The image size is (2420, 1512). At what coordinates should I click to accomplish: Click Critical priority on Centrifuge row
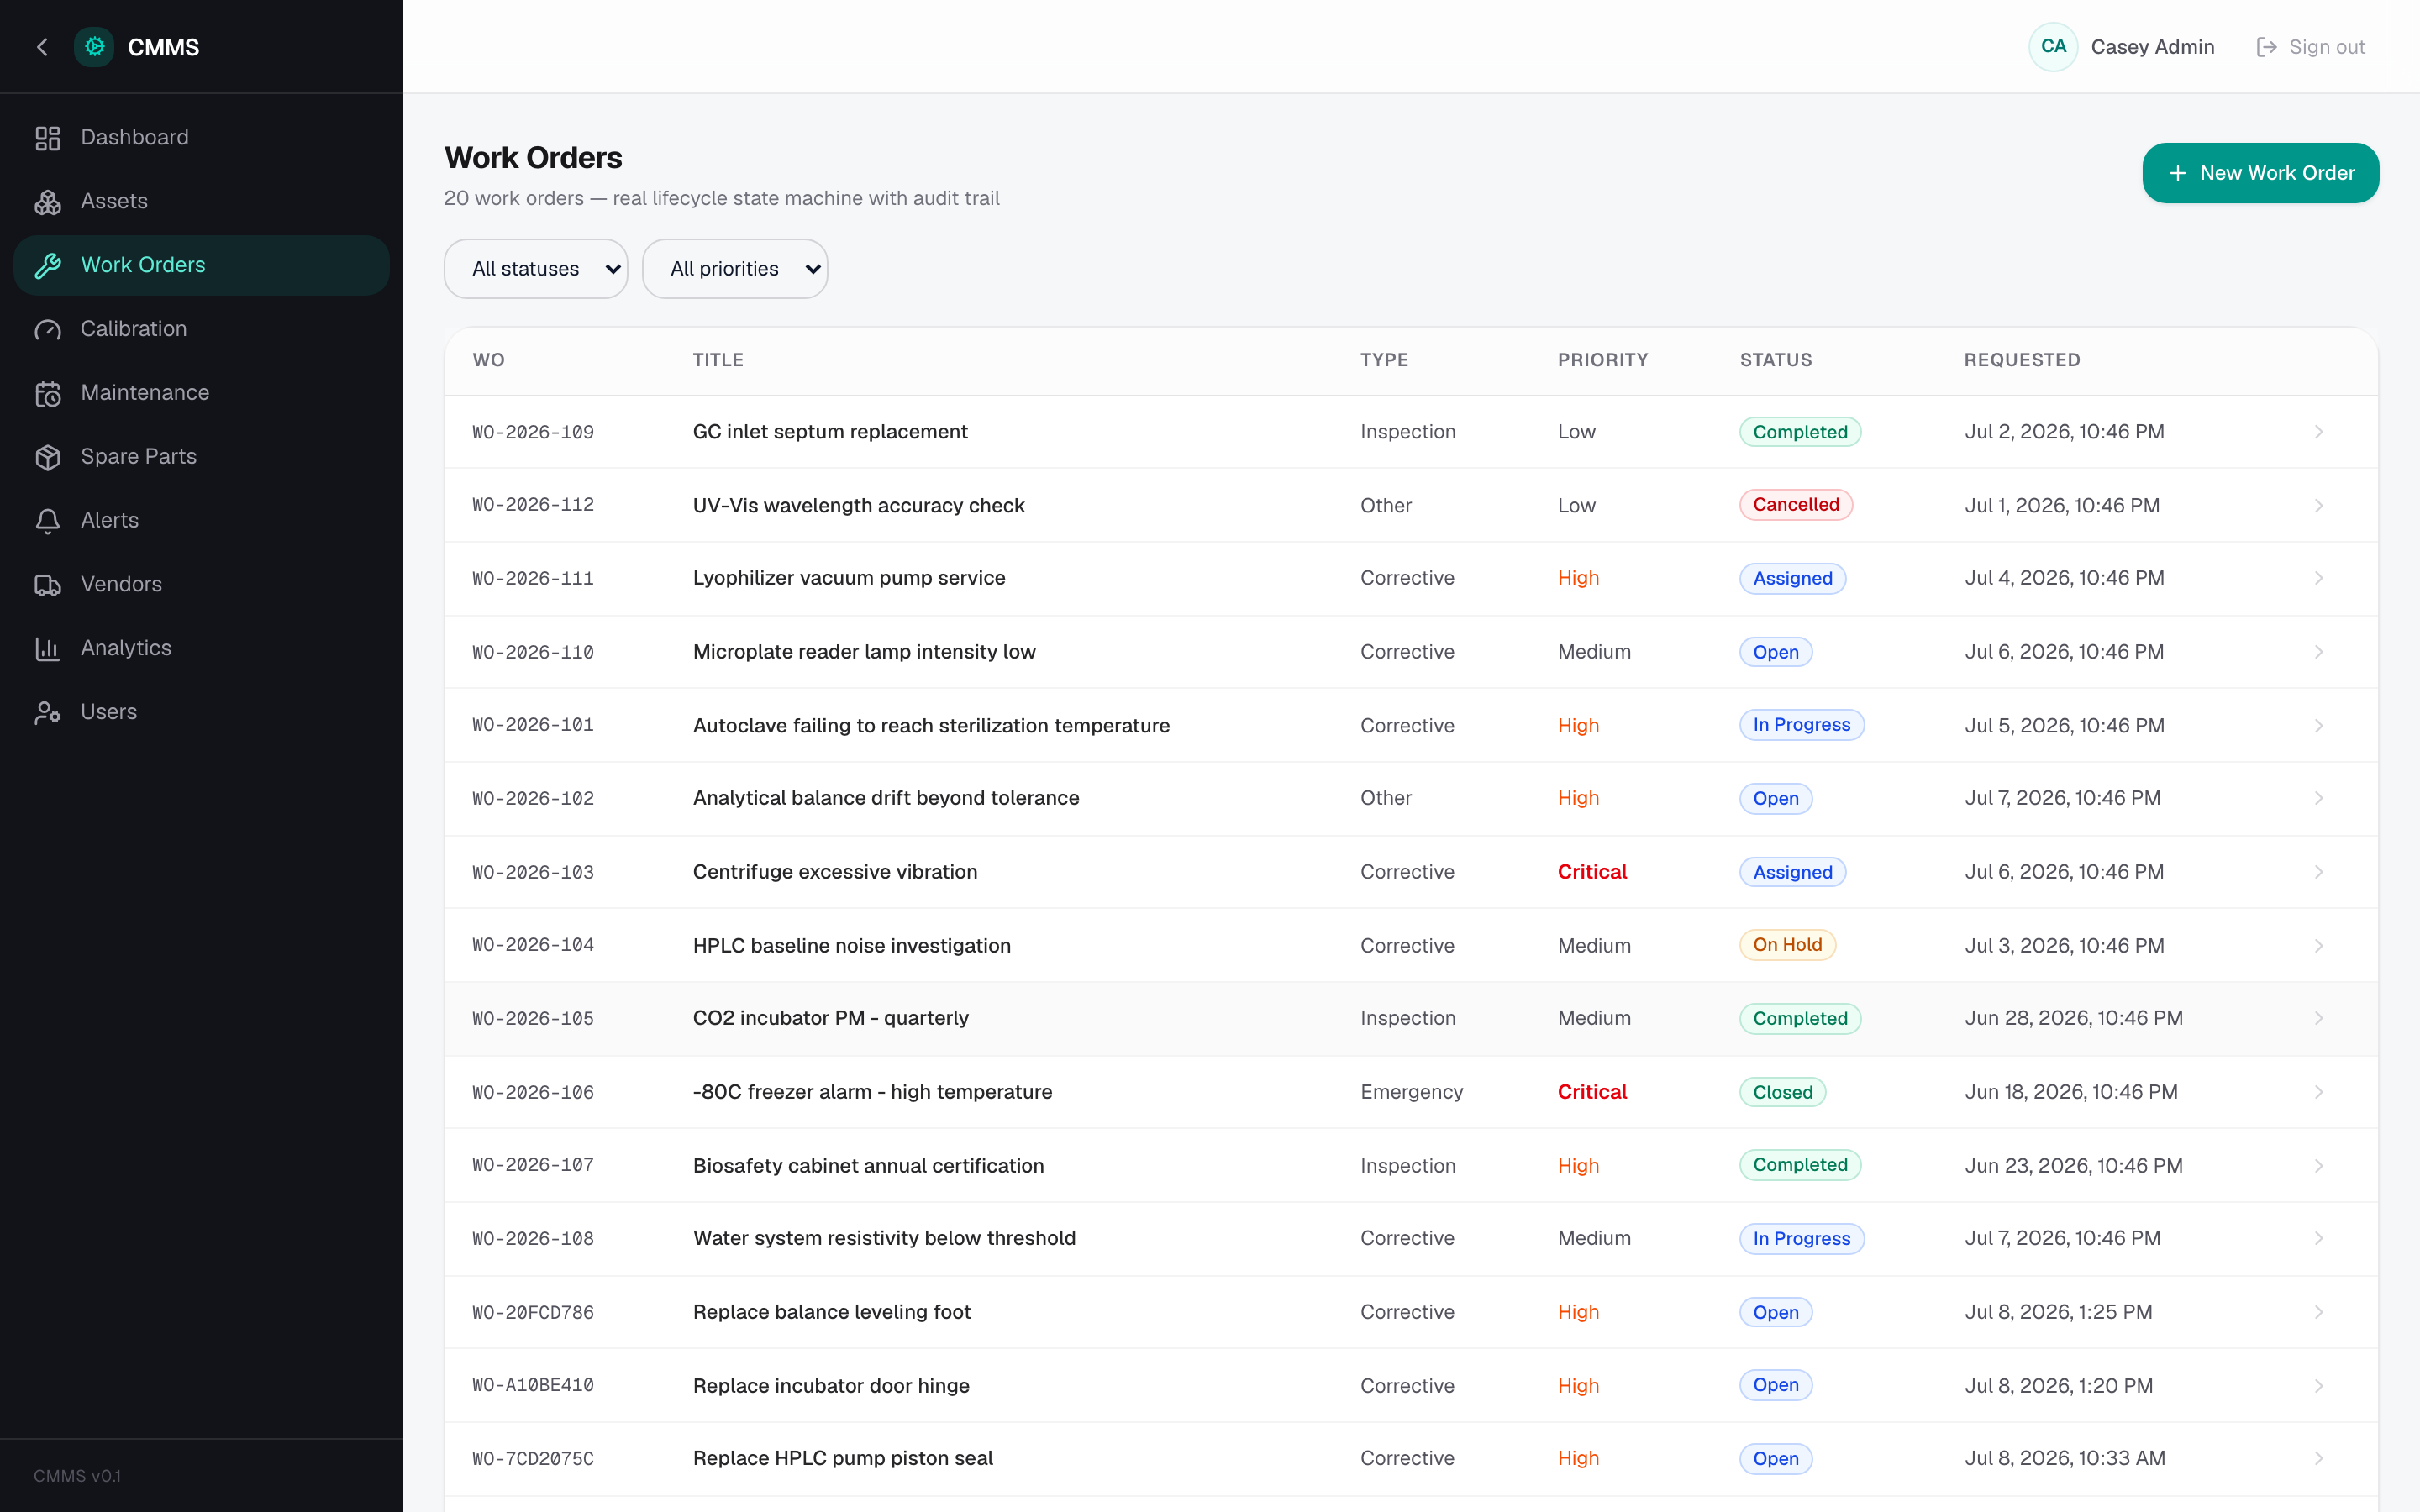tap(1592, 872)
